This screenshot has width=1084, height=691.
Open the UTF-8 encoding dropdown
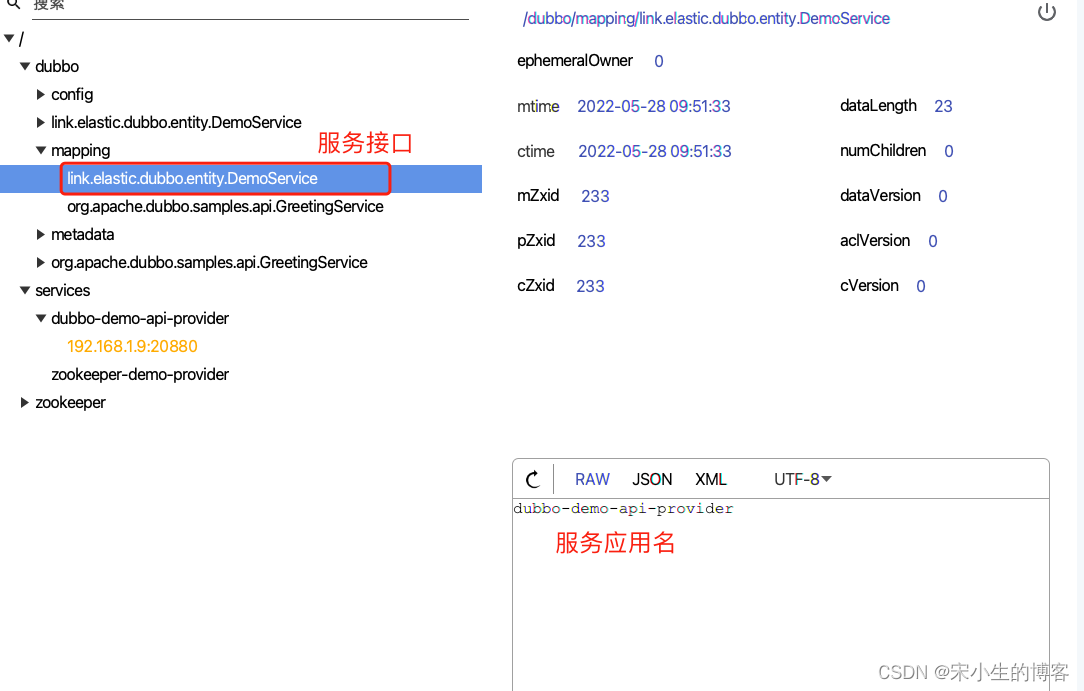click(x=803, y=479)
